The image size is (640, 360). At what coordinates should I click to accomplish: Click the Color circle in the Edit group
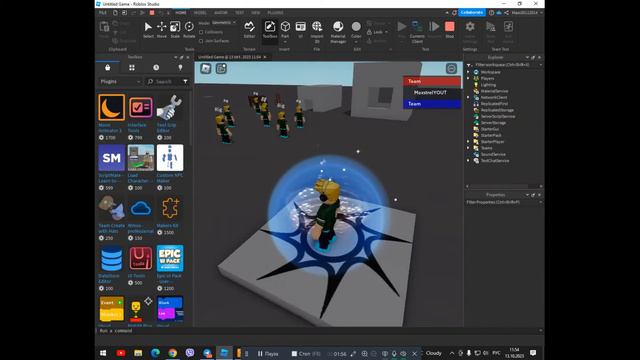[356, 27]
